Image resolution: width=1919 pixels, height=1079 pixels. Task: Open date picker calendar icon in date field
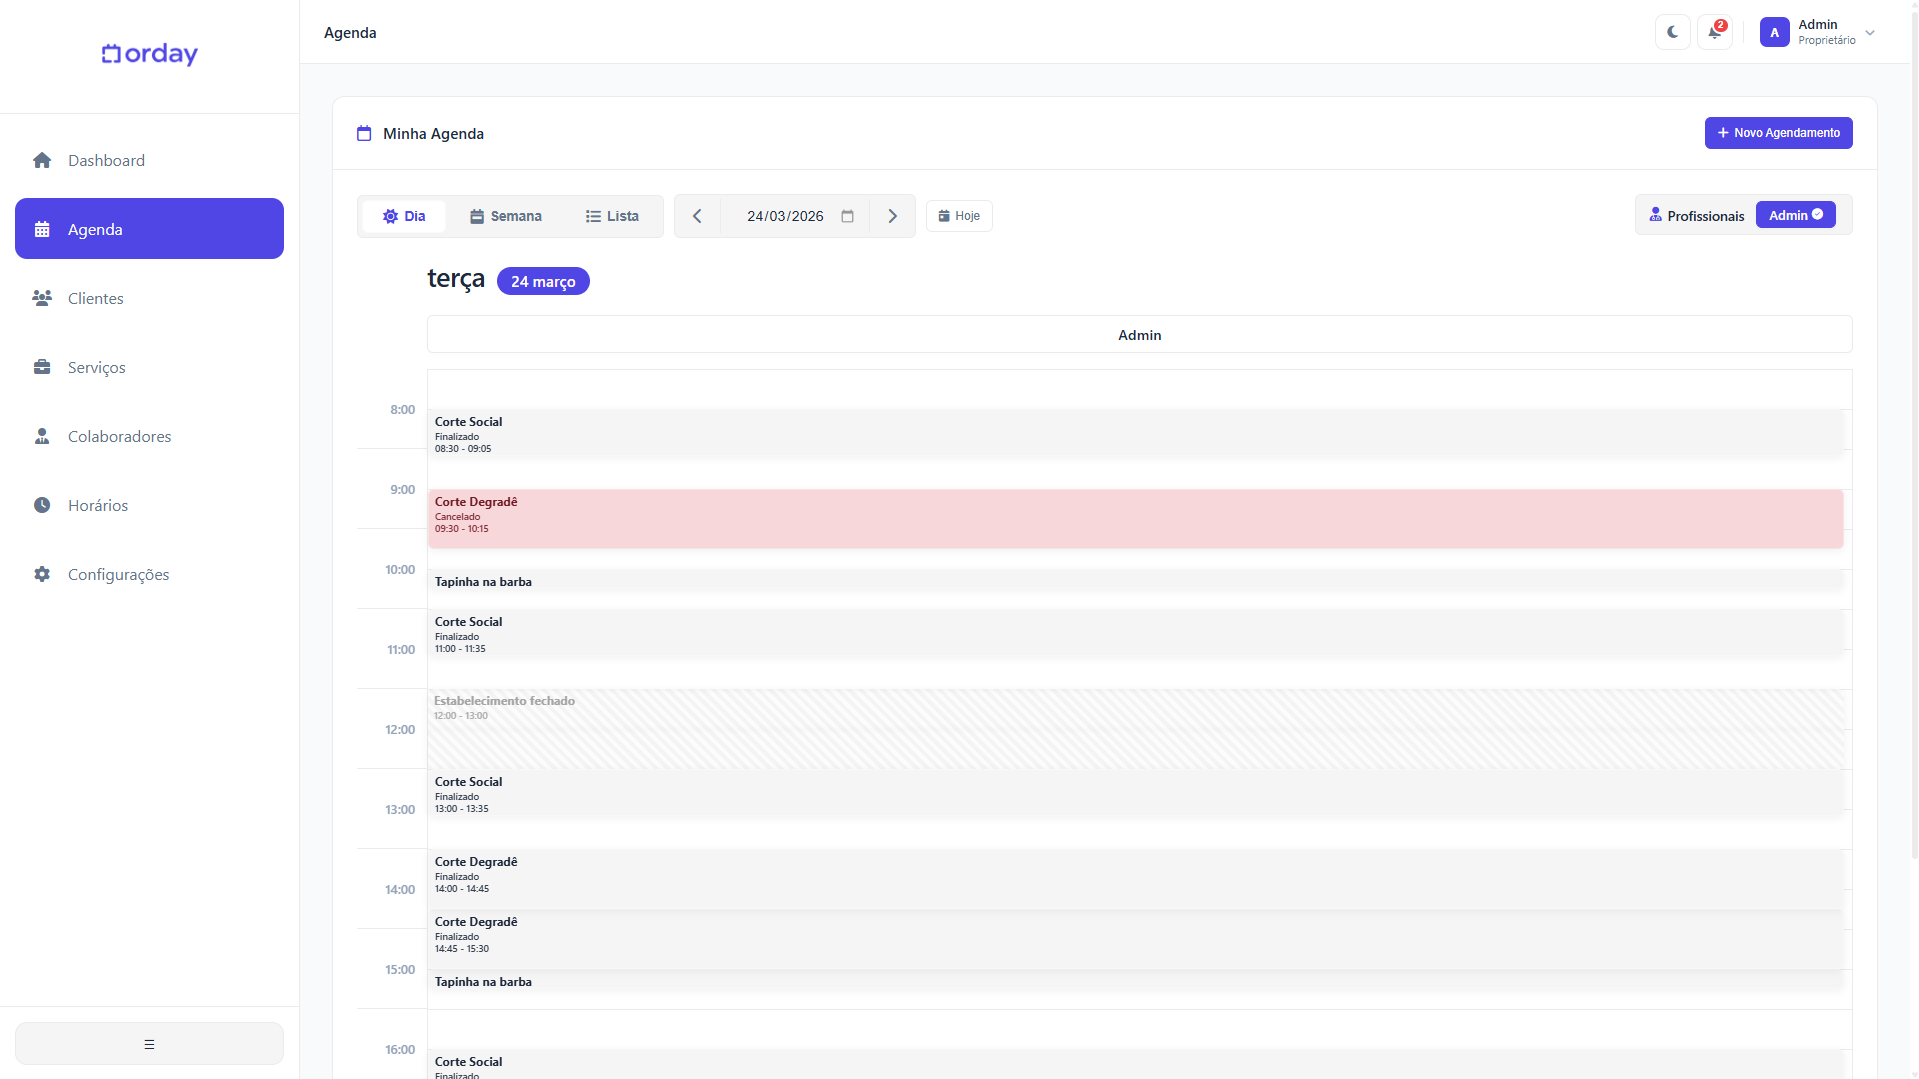coord(847,216)
